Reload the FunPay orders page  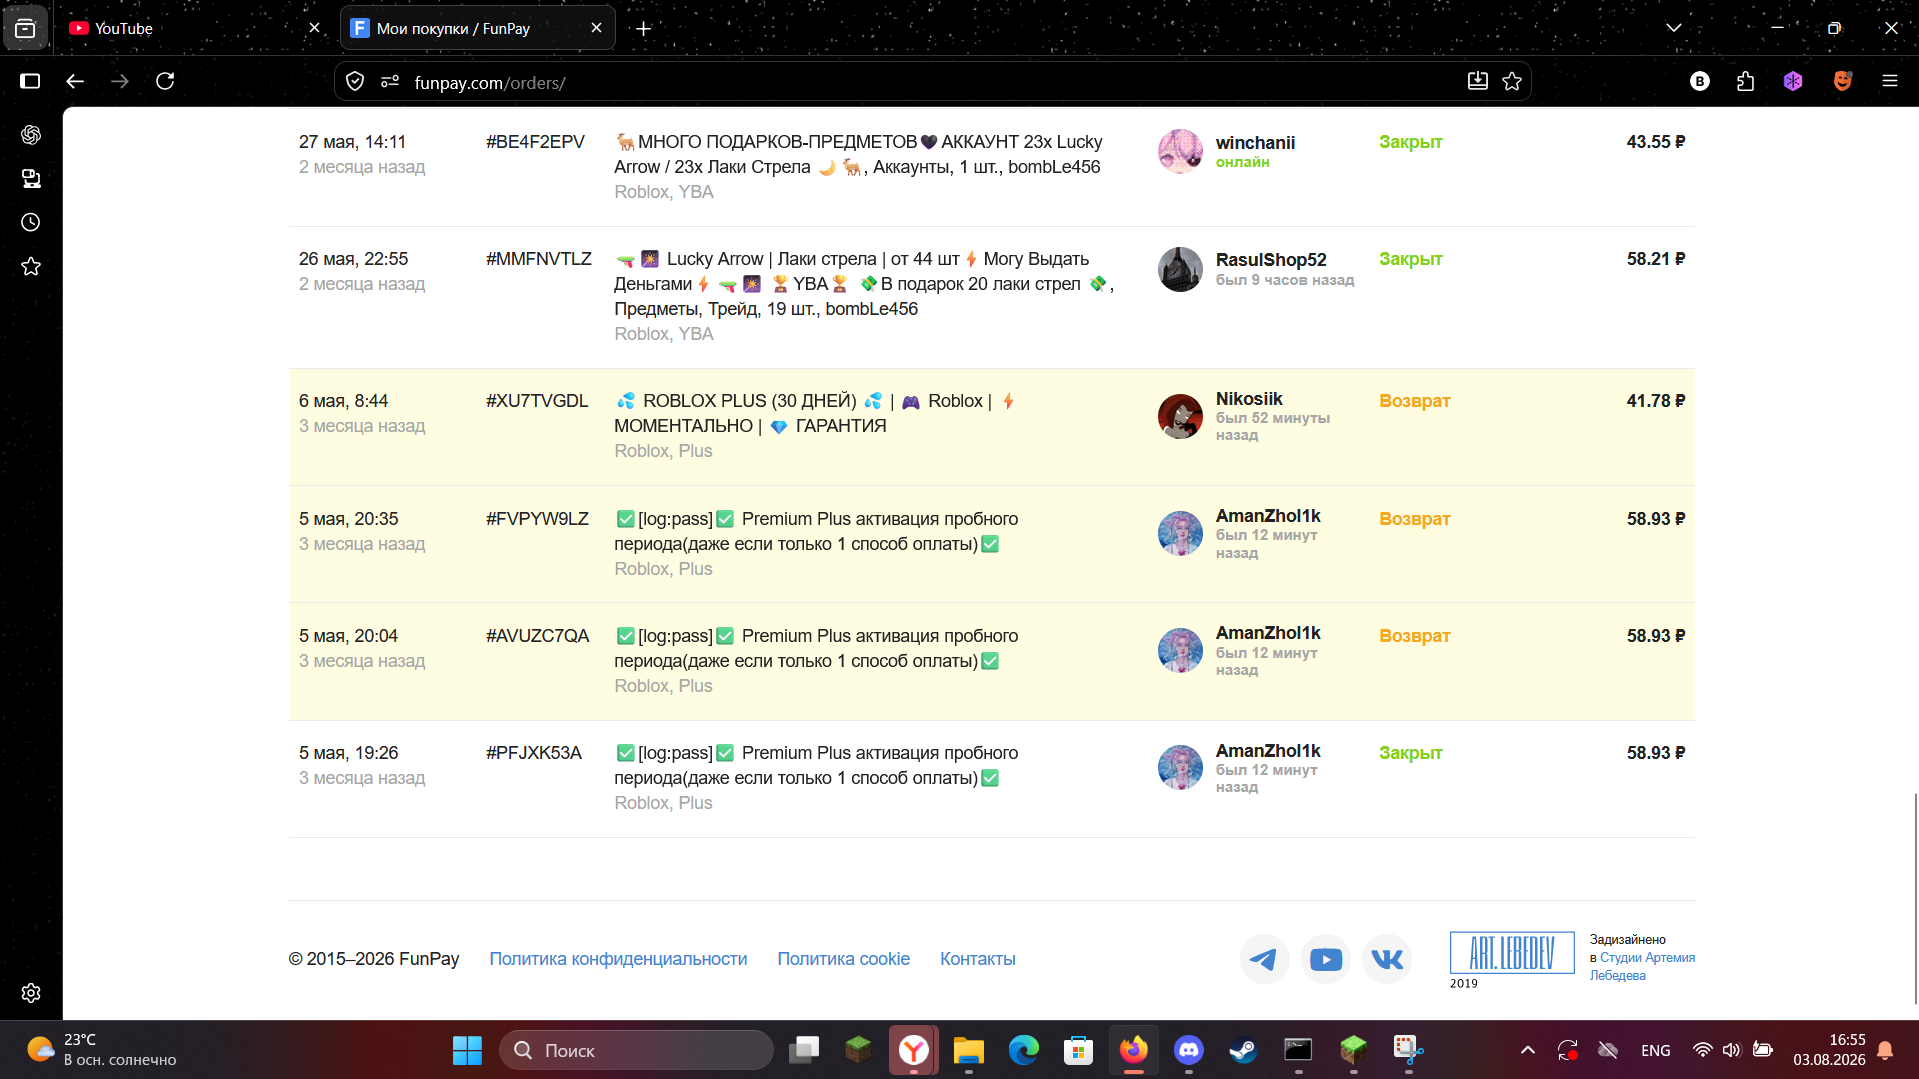165,81
